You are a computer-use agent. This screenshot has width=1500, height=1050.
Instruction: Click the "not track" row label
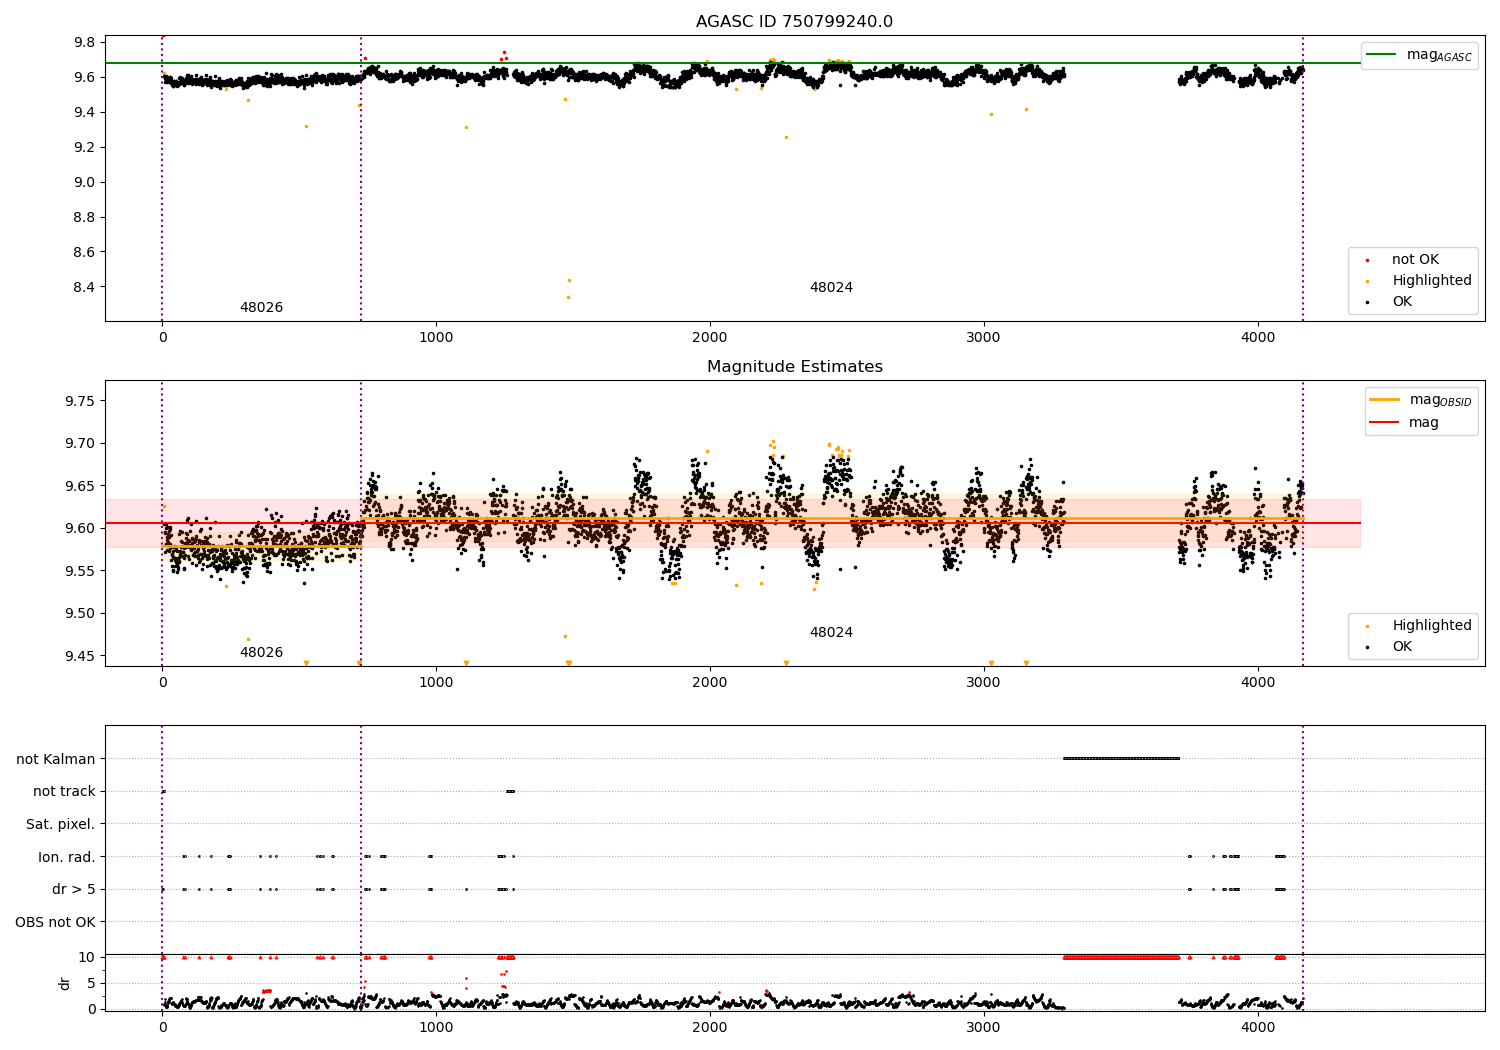[x=64, y=792]
